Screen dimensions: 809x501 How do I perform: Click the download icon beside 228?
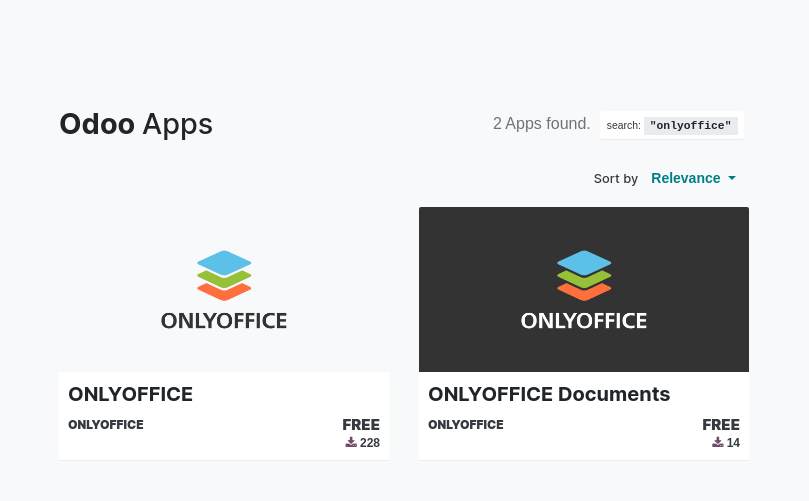coord(351,442)
